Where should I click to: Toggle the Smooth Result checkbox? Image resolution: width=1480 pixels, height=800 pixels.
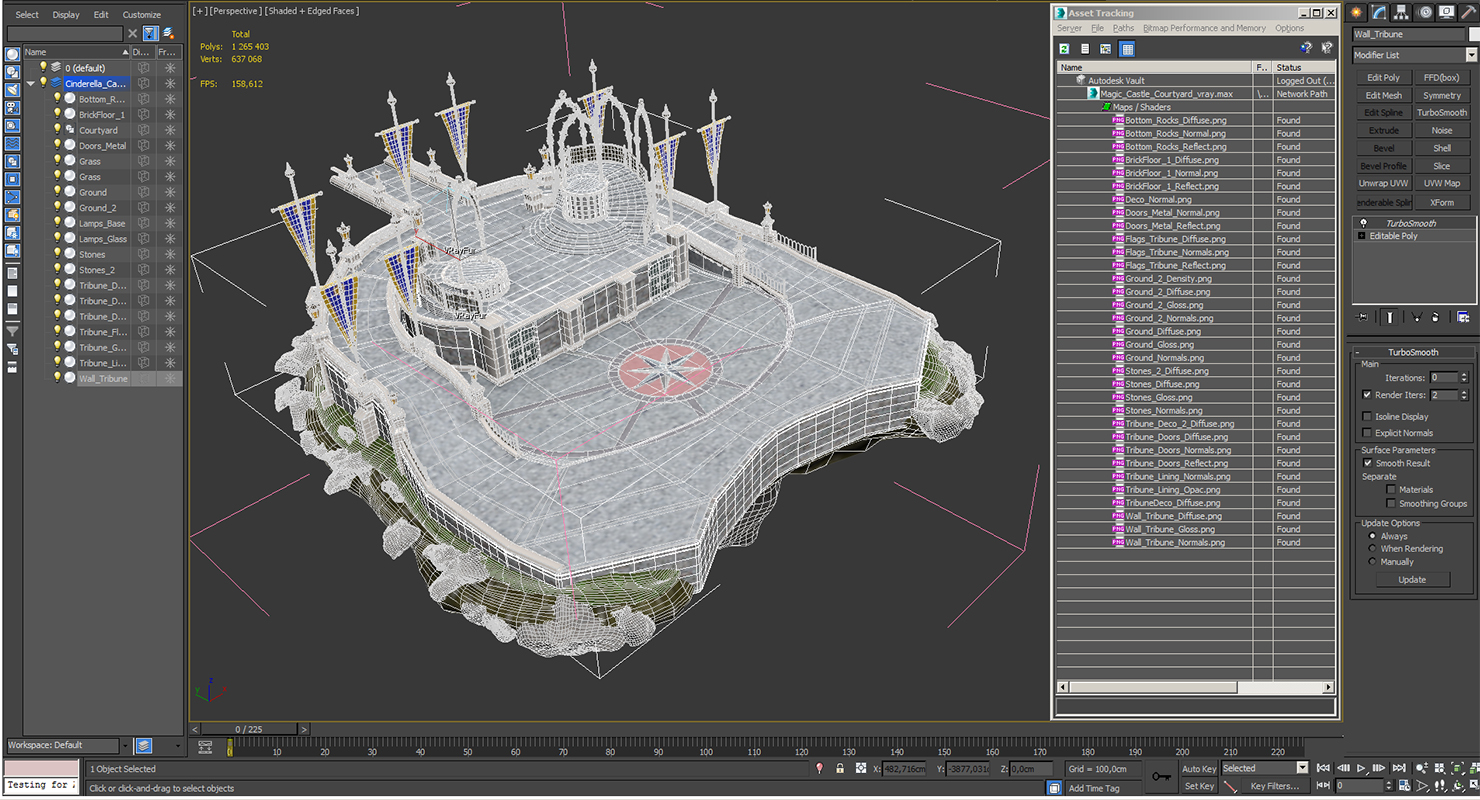pyautogui.click(x=1367, y=463)
